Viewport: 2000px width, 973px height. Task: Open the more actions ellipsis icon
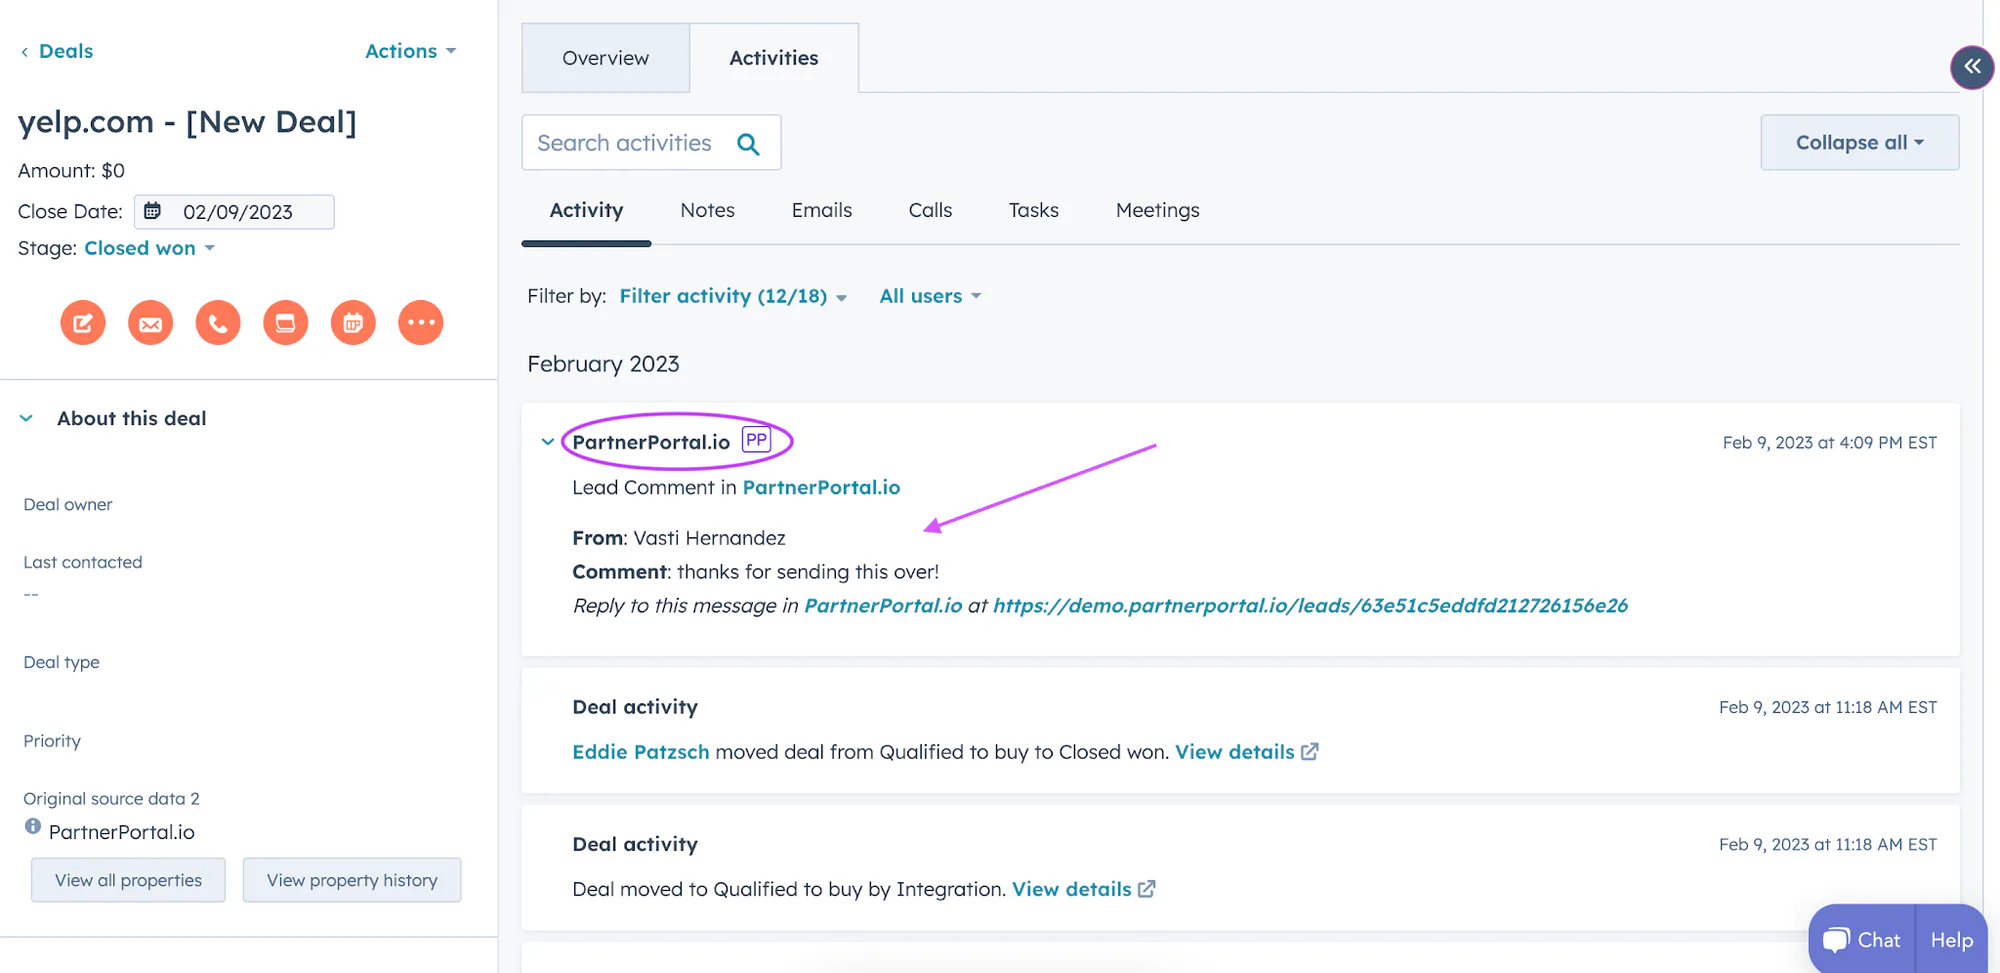[x=421, y=323]
